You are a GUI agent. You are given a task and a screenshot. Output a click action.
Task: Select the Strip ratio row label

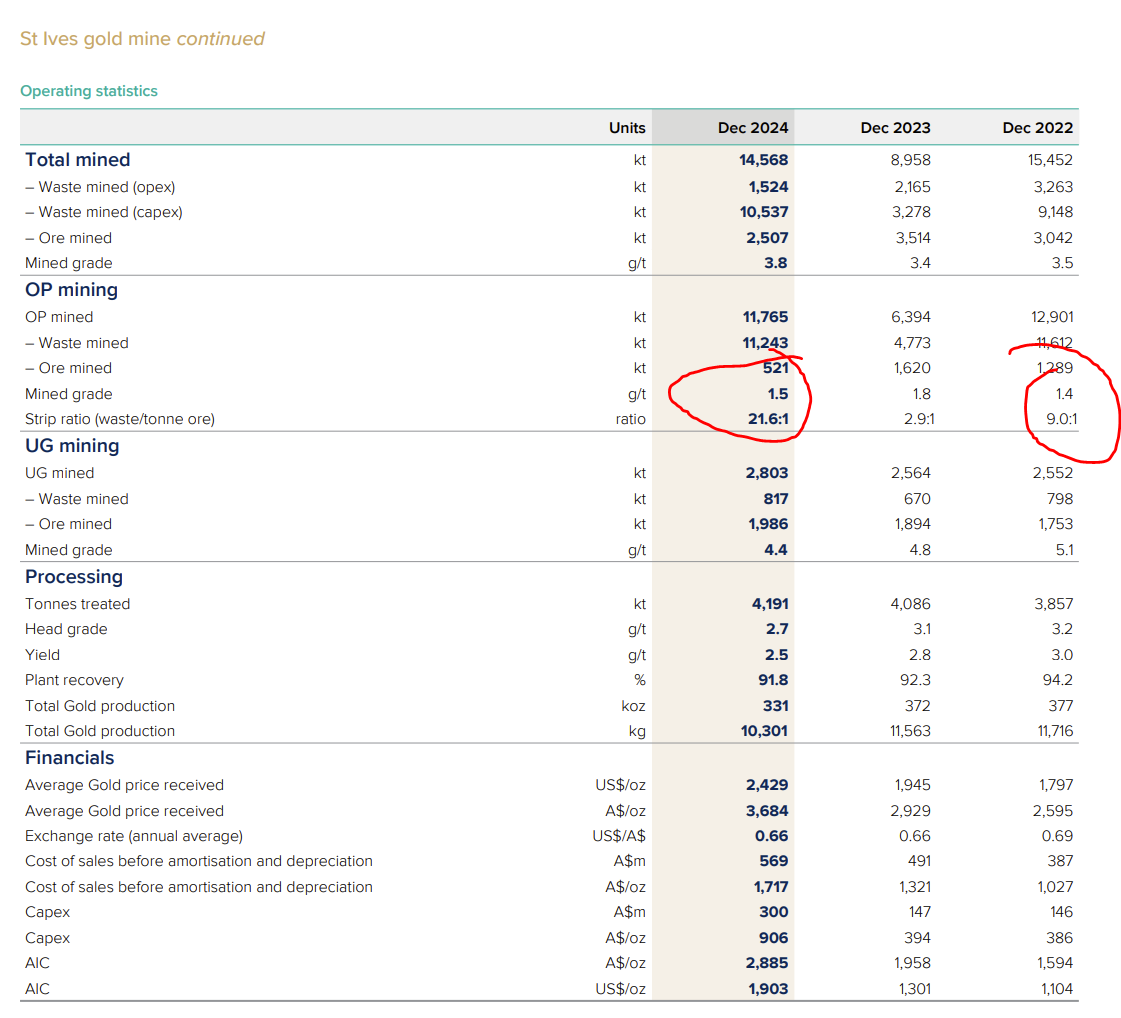120,420
